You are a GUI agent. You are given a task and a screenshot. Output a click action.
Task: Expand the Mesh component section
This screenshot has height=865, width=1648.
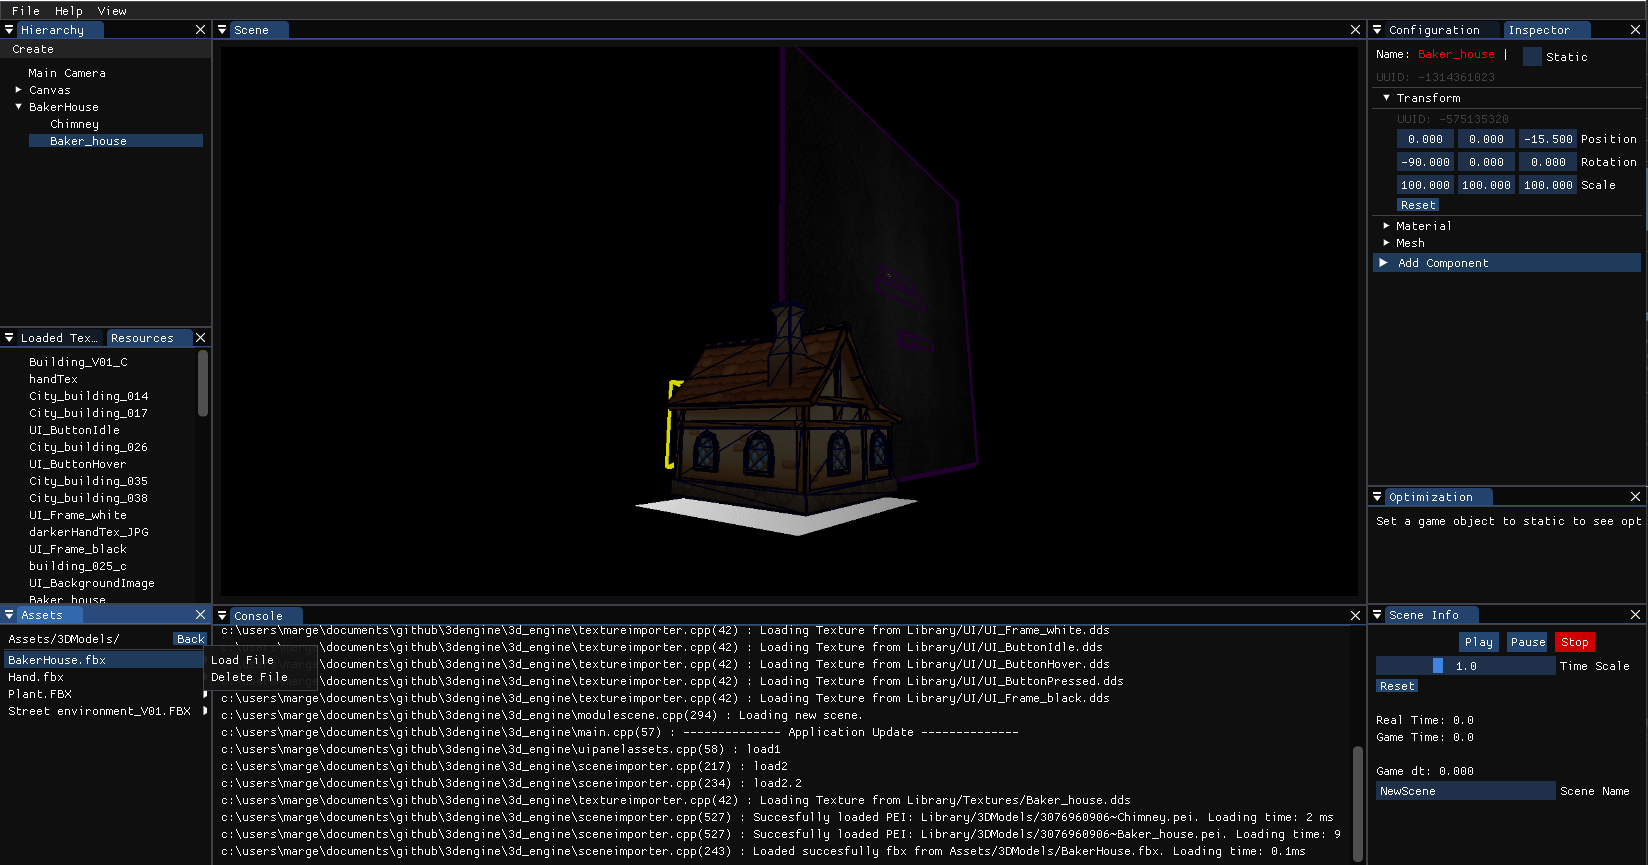coord(1386,243)
